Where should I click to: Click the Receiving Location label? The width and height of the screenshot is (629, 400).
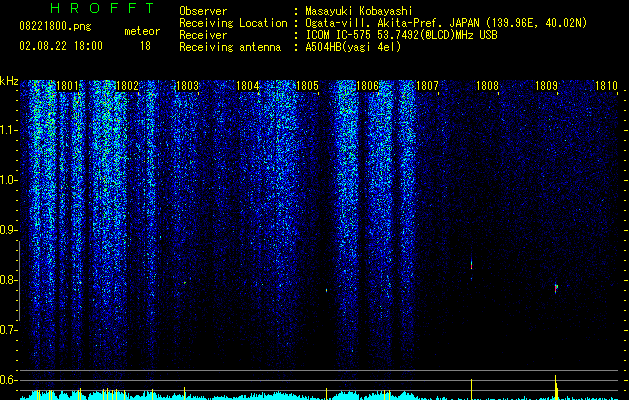pos(233,23)
